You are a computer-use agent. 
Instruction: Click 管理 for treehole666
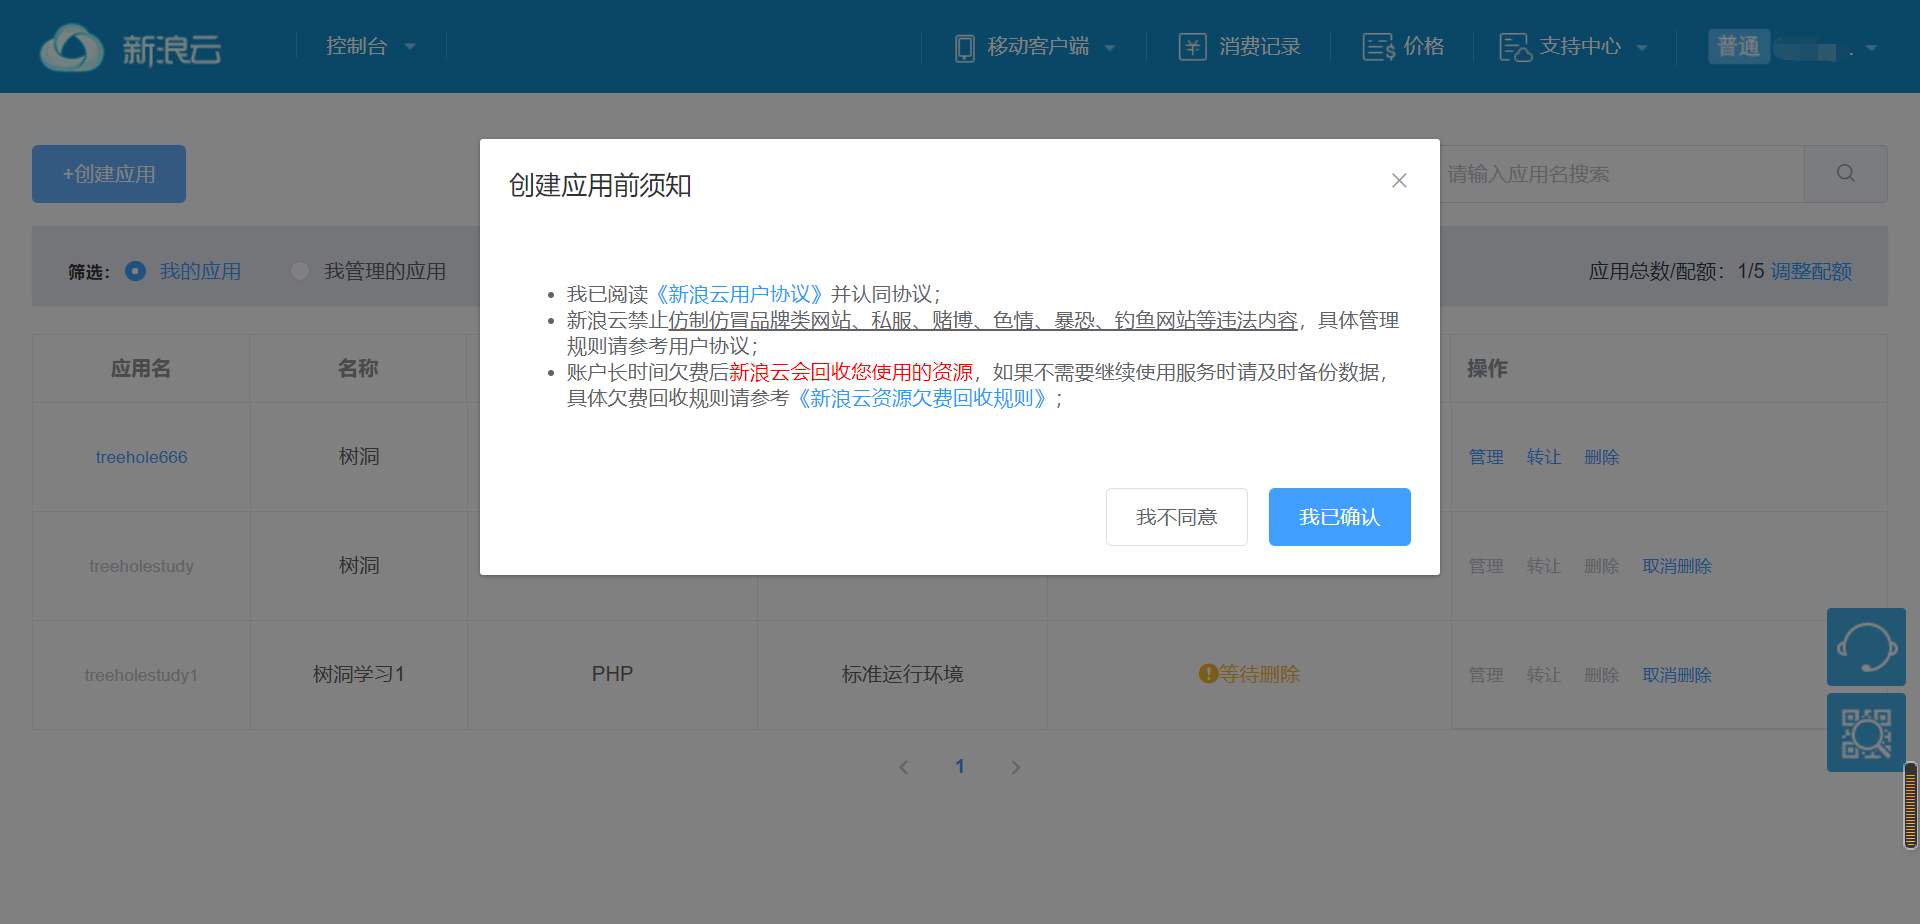coord(1486,457)
